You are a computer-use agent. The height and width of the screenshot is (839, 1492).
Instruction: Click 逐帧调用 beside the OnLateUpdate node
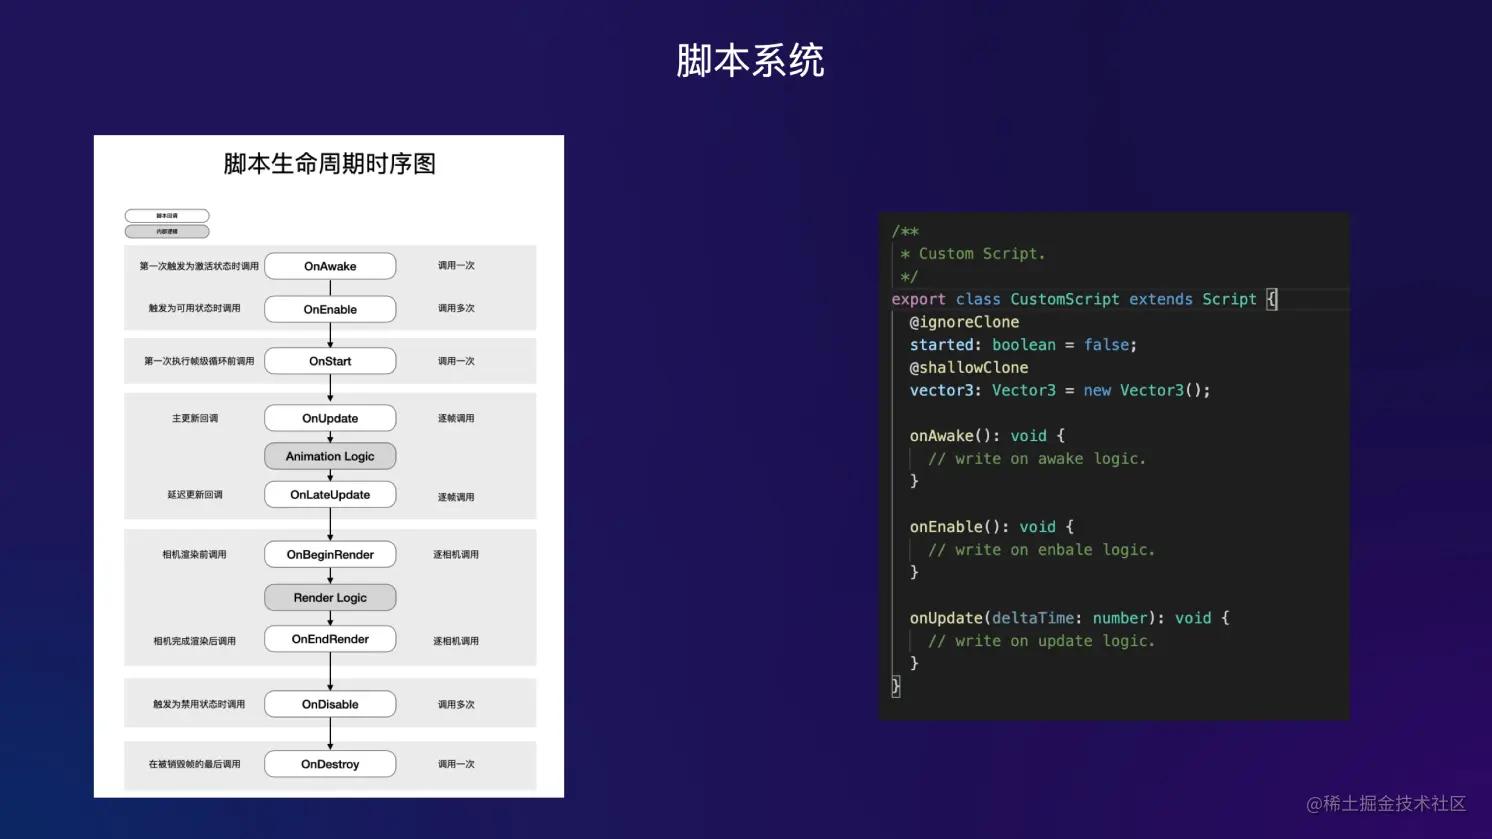tap(456, 497)
